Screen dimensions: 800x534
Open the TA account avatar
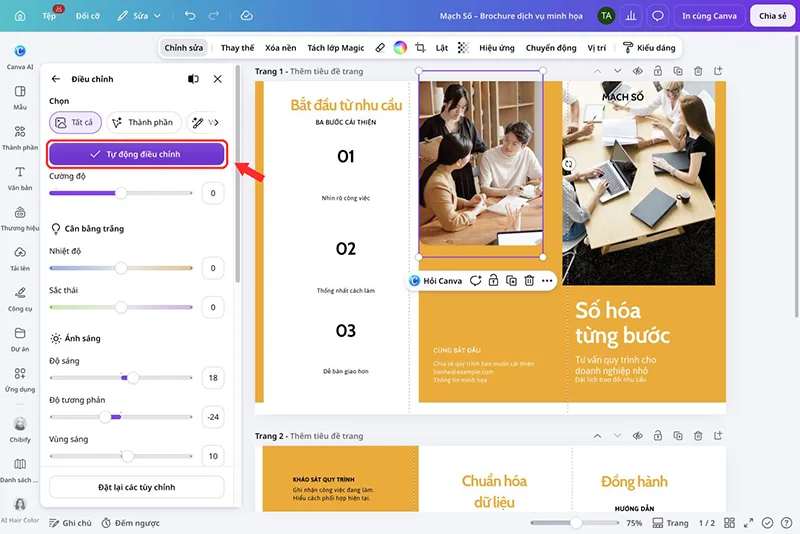(x=606, y=16)
